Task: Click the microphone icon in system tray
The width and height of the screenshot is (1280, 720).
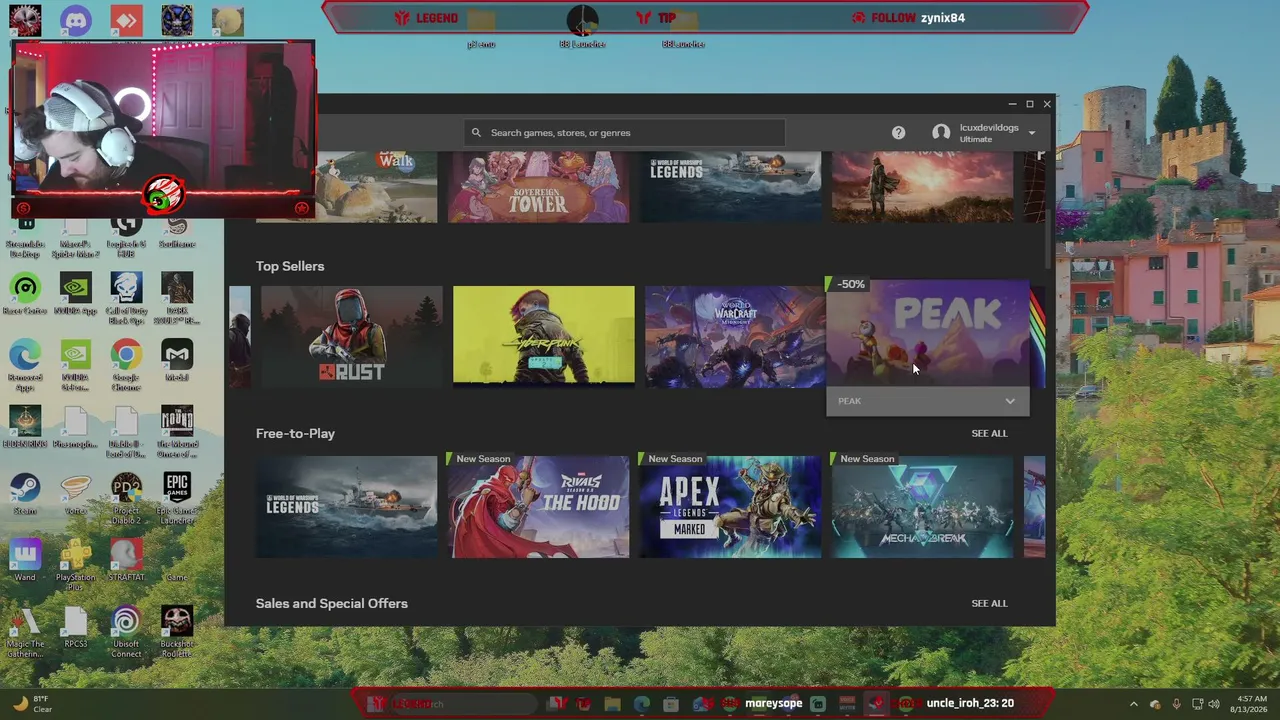Action: tap(1176, 704)
